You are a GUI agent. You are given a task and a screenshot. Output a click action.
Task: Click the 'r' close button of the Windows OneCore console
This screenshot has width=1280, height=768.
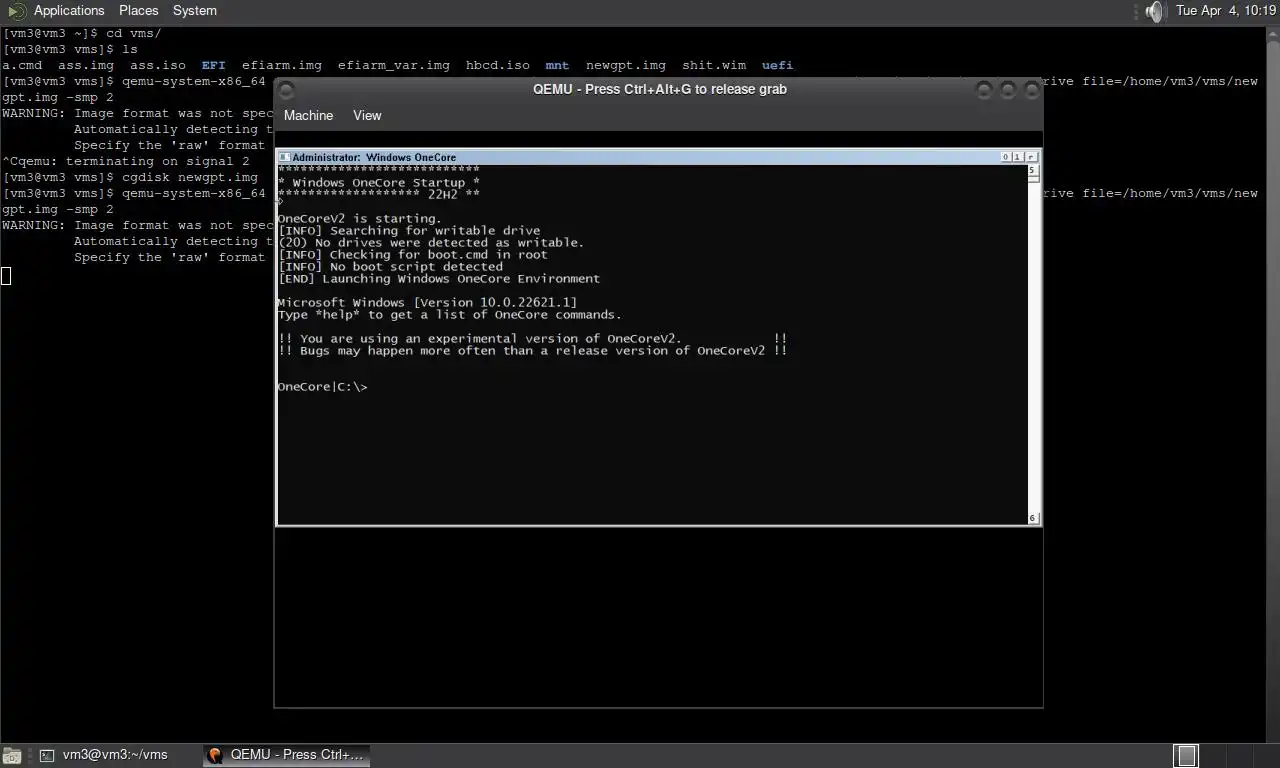point(1031,157)
